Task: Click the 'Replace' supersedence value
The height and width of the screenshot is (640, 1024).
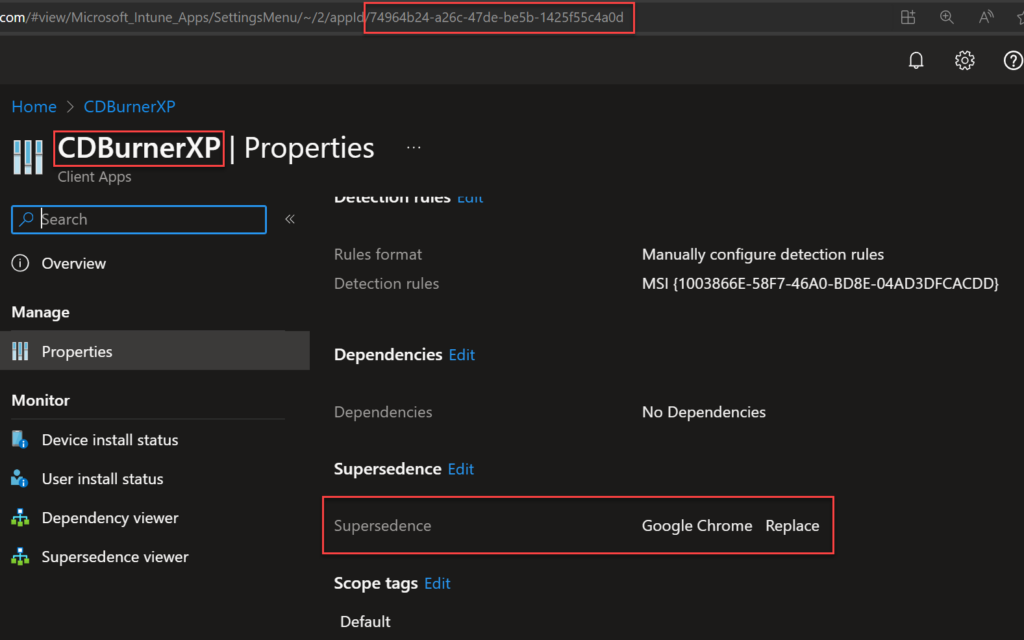Action: click(792, 526)
